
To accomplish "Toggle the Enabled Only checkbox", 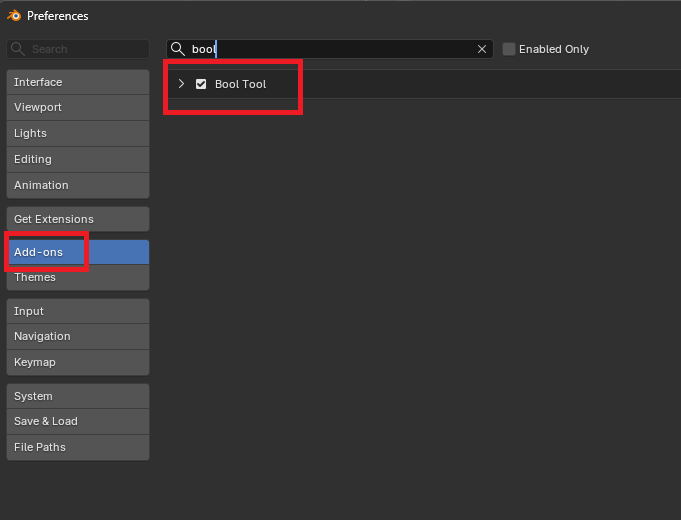I will (509, 49).
